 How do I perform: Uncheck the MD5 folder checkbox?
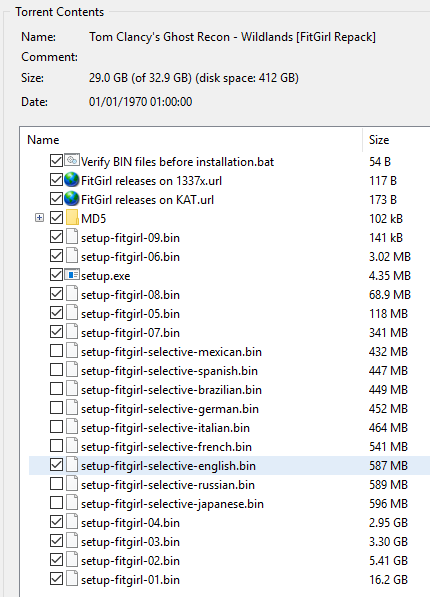pyautogui.click(x=56, y=218)
